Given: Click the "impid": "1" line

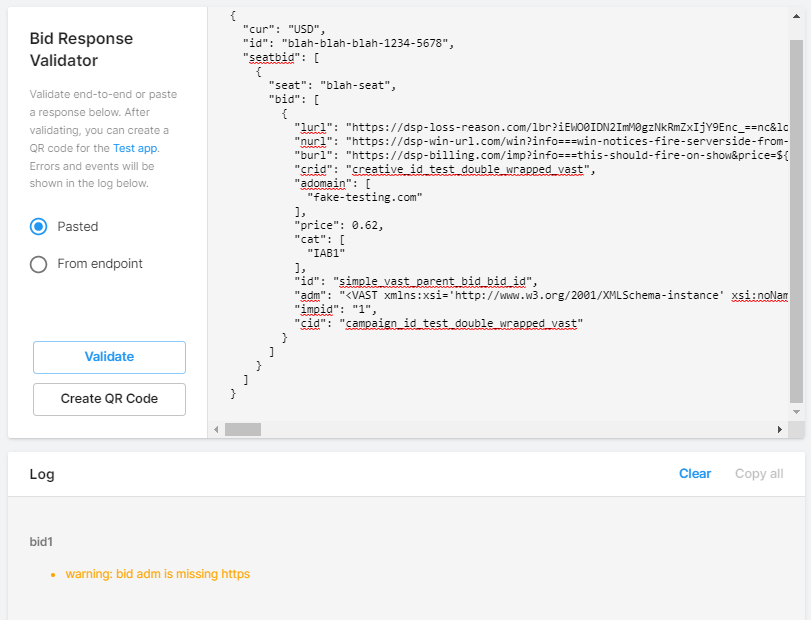Looking at the screenshot, I should pyautogui.click(x=336, y=309).
